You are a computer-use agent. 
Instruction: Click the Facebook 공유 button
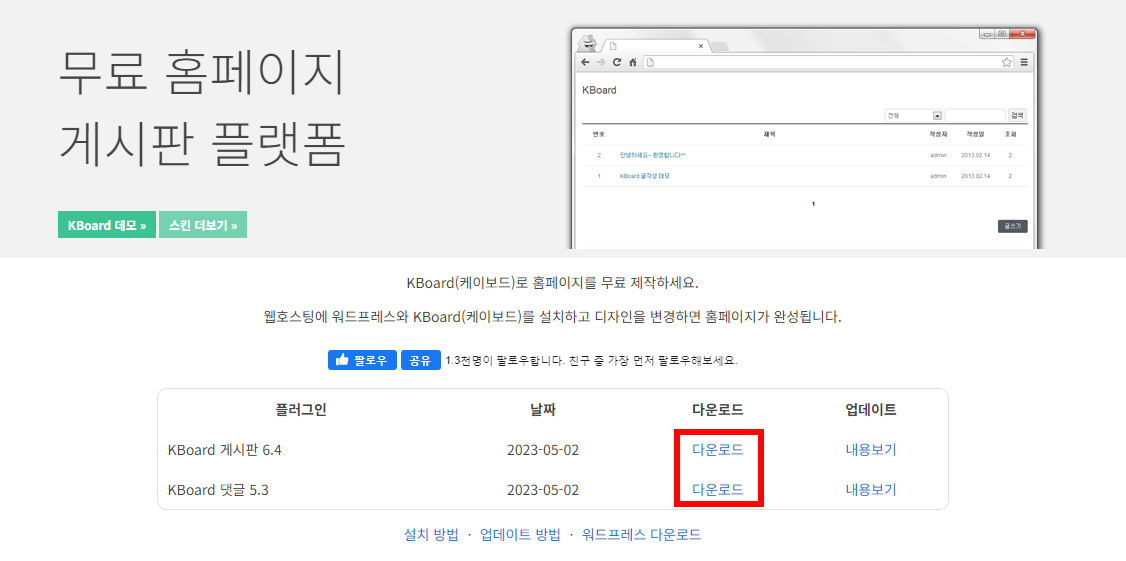pos(420,361)
